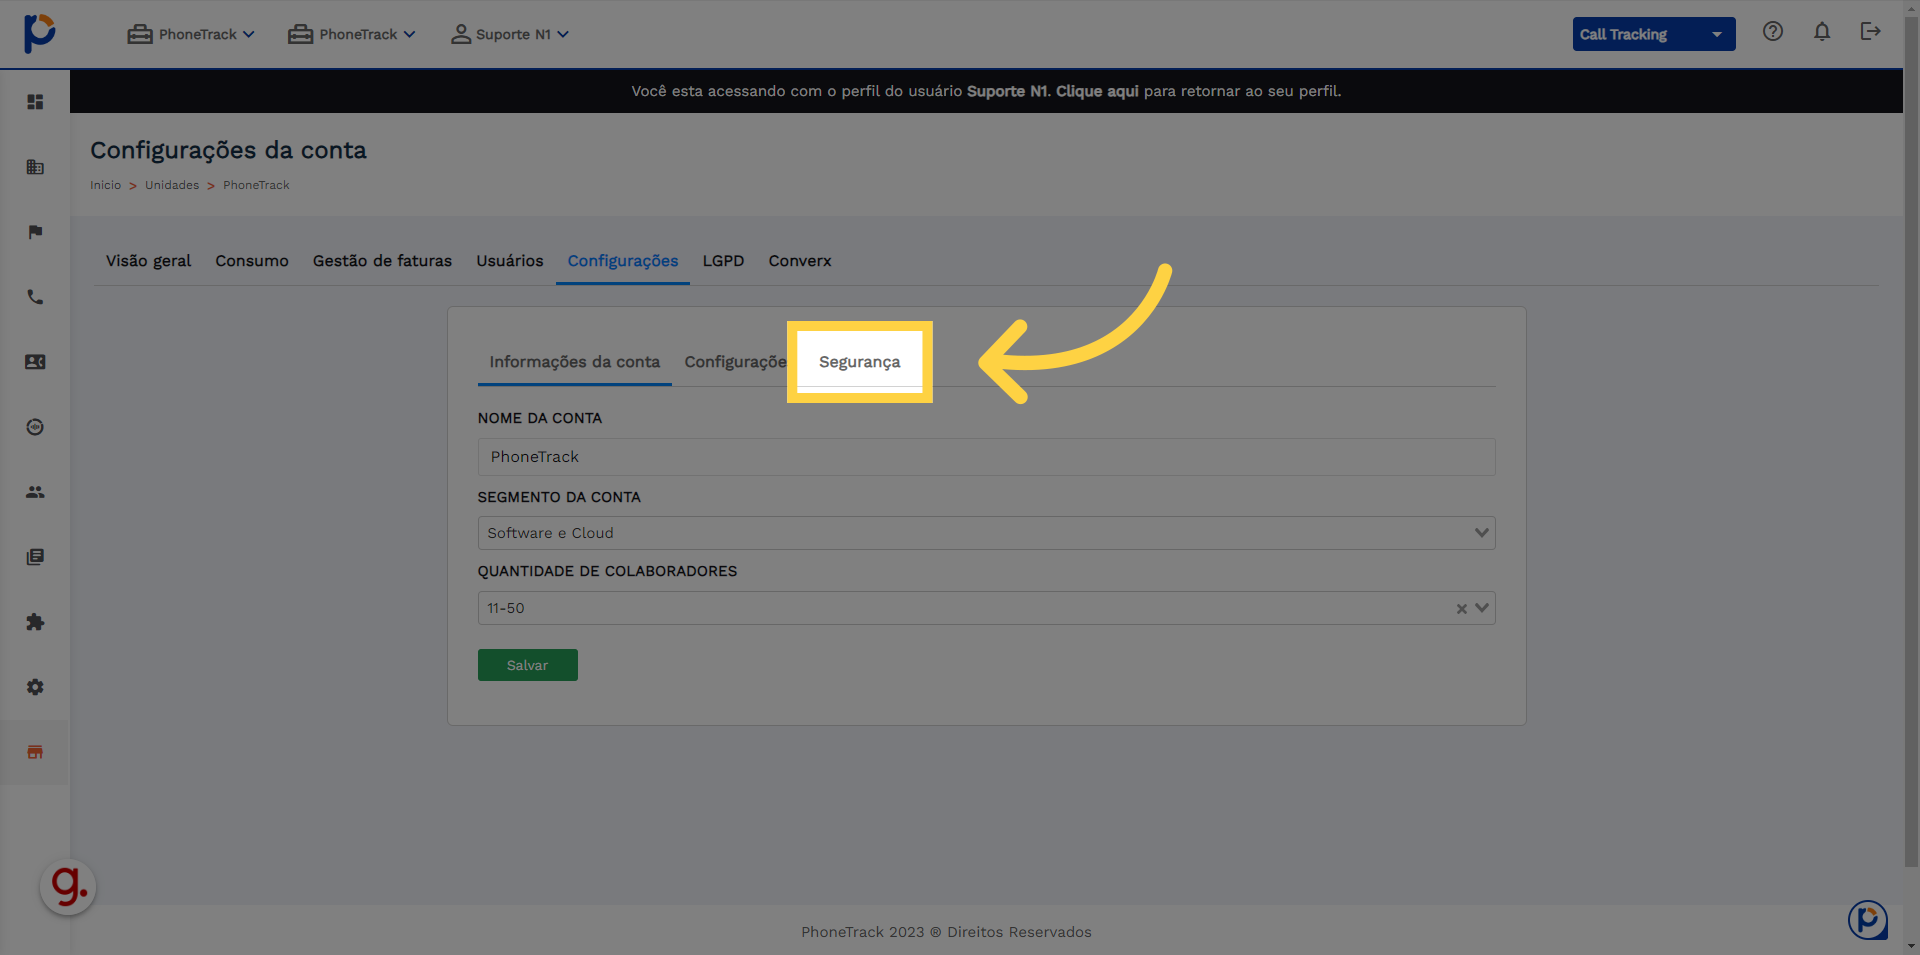Open the library documents icon in the sidebar
This screenshot has width=1920, height=955.
tap(35, 557)
